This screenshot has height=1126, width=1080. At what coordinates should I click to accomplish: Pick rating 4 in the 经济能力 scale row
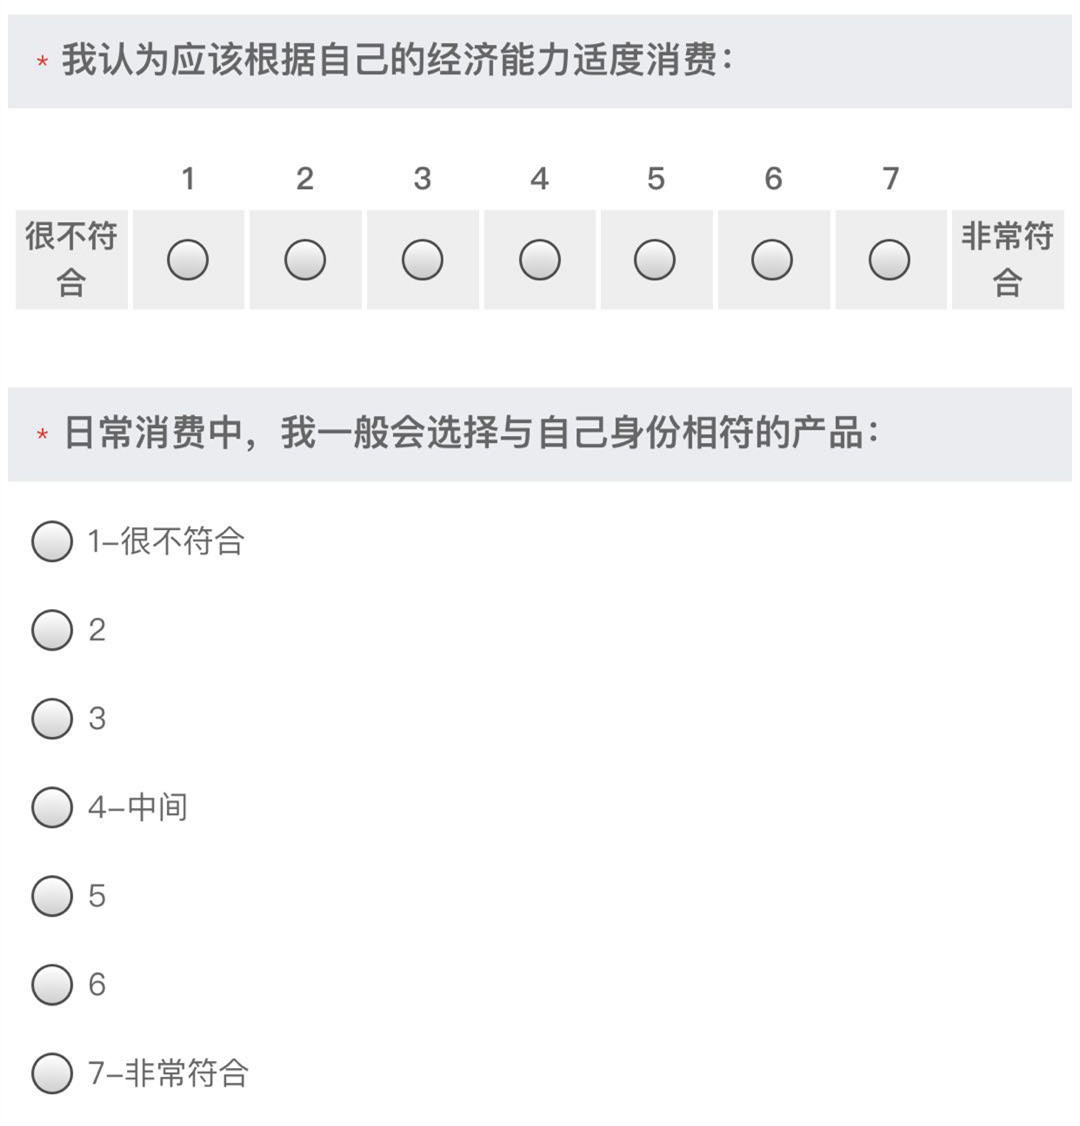[x=540, y=260]
